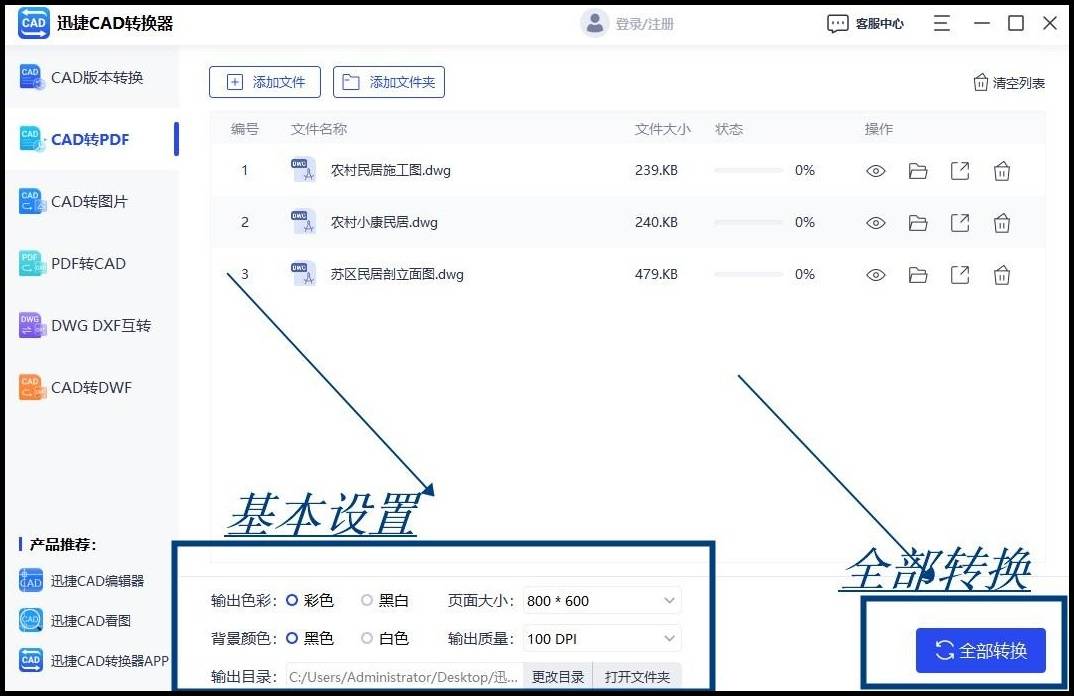This screenshot has width=1074, height=696.
Task: Open 客服中心 customer service
Action: [x=862, y=22]
